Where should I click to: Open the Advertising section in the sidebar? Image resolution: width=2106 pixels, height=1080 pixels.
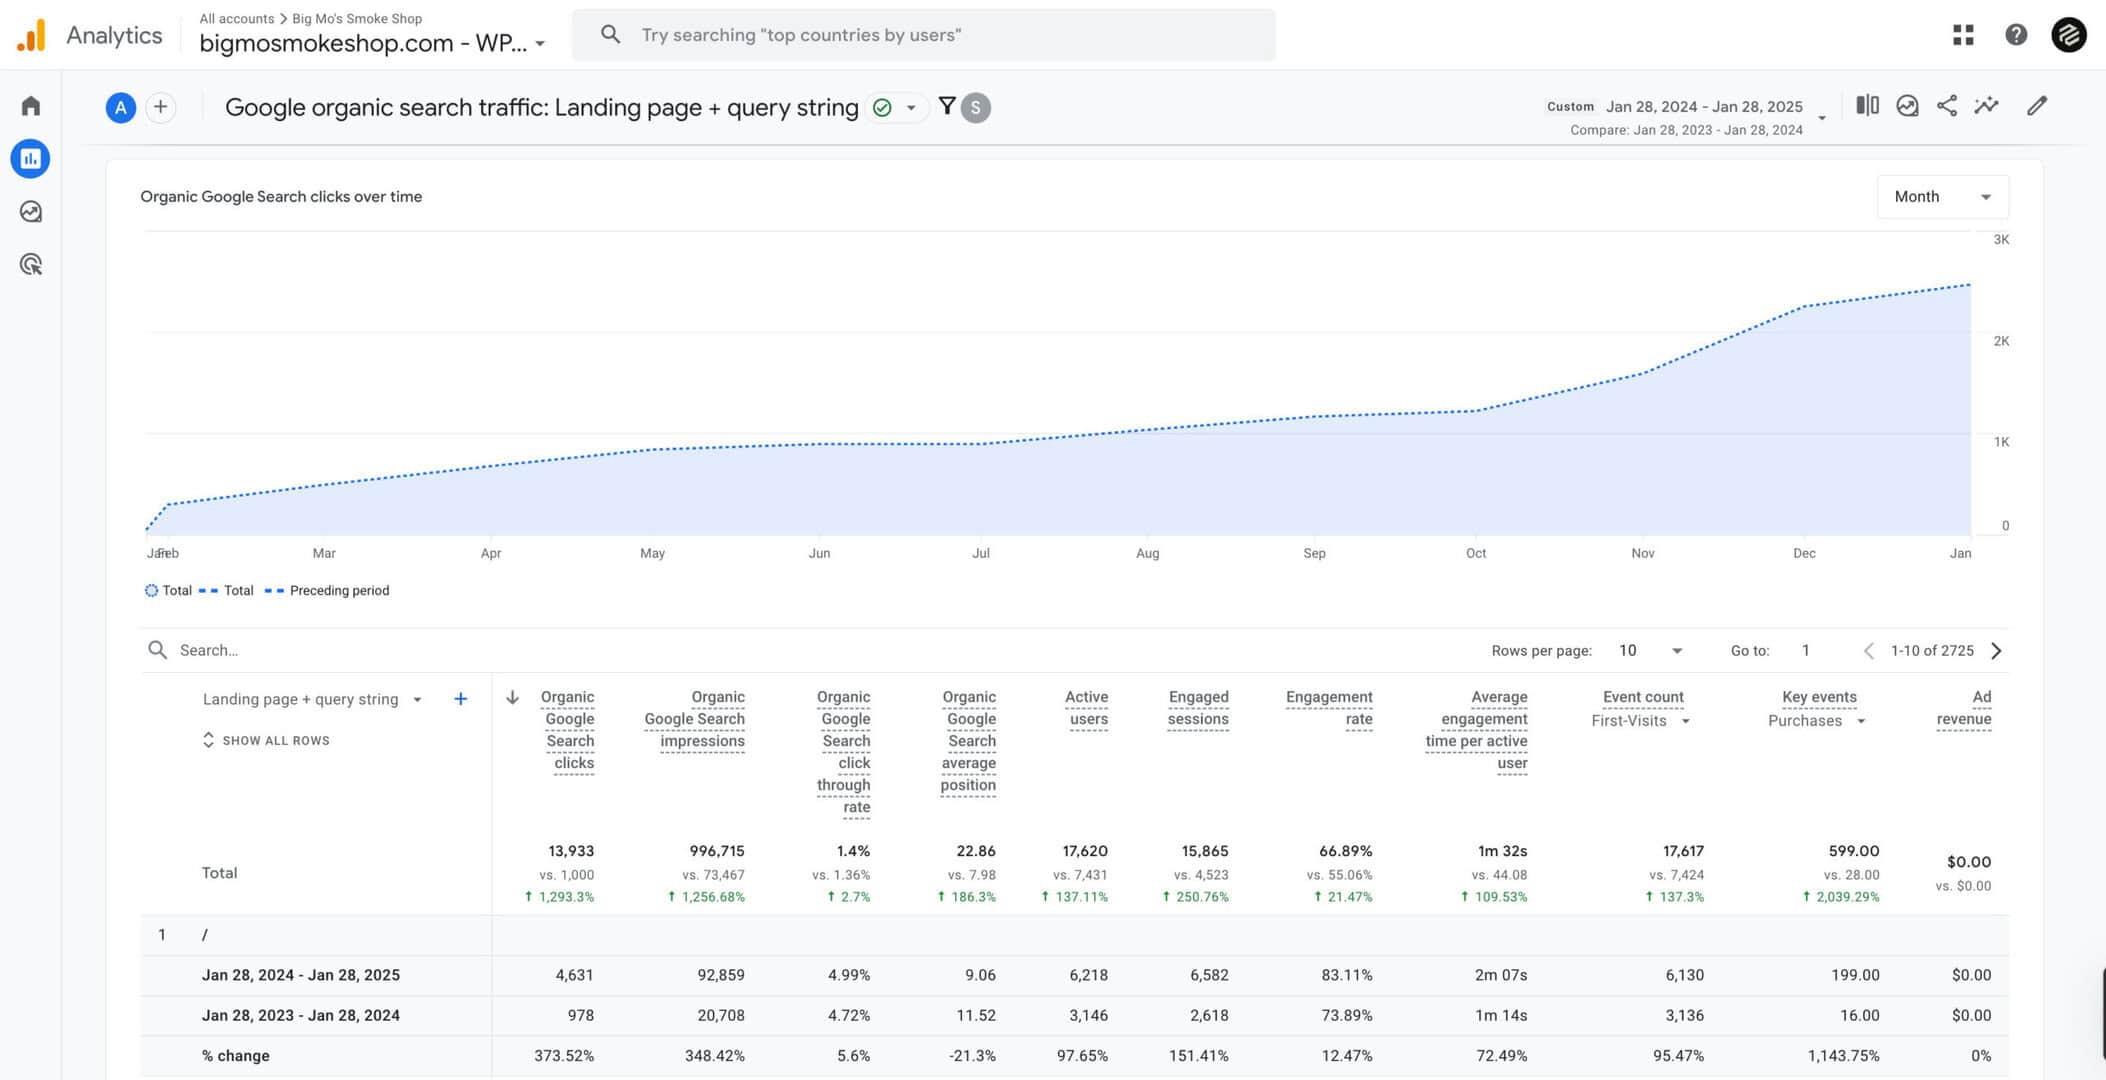[x=30, y=264]
